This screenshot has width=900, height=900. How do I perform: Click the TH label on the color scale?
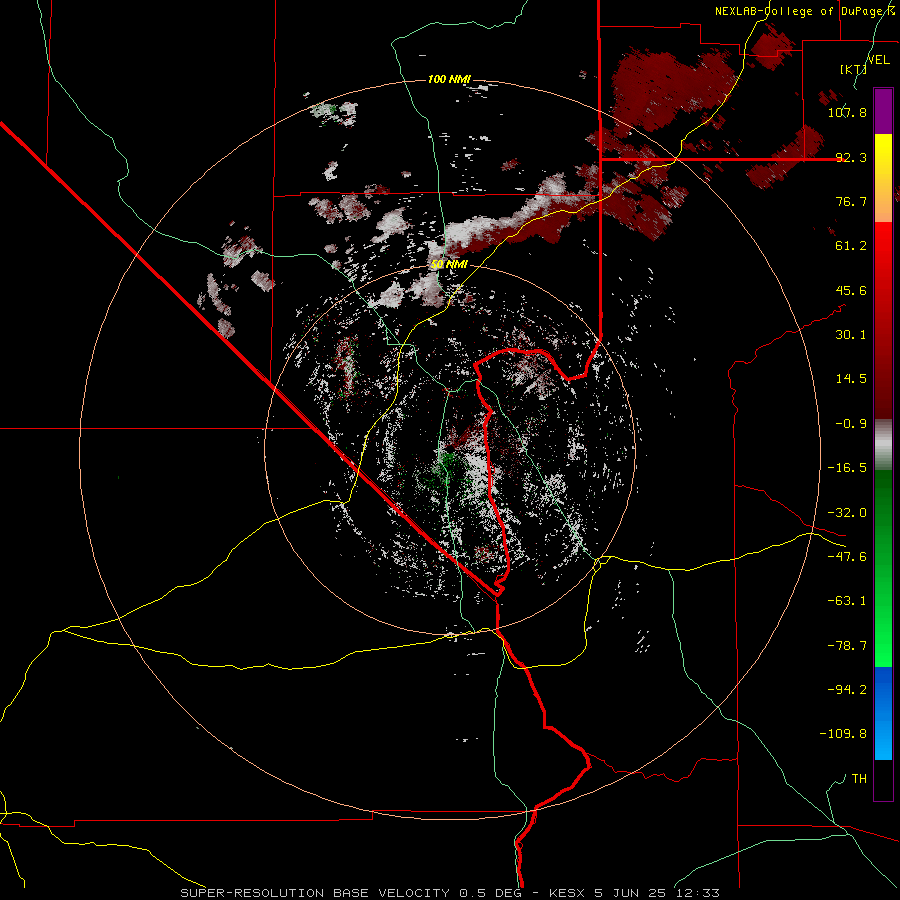click(x=859, y=779)
